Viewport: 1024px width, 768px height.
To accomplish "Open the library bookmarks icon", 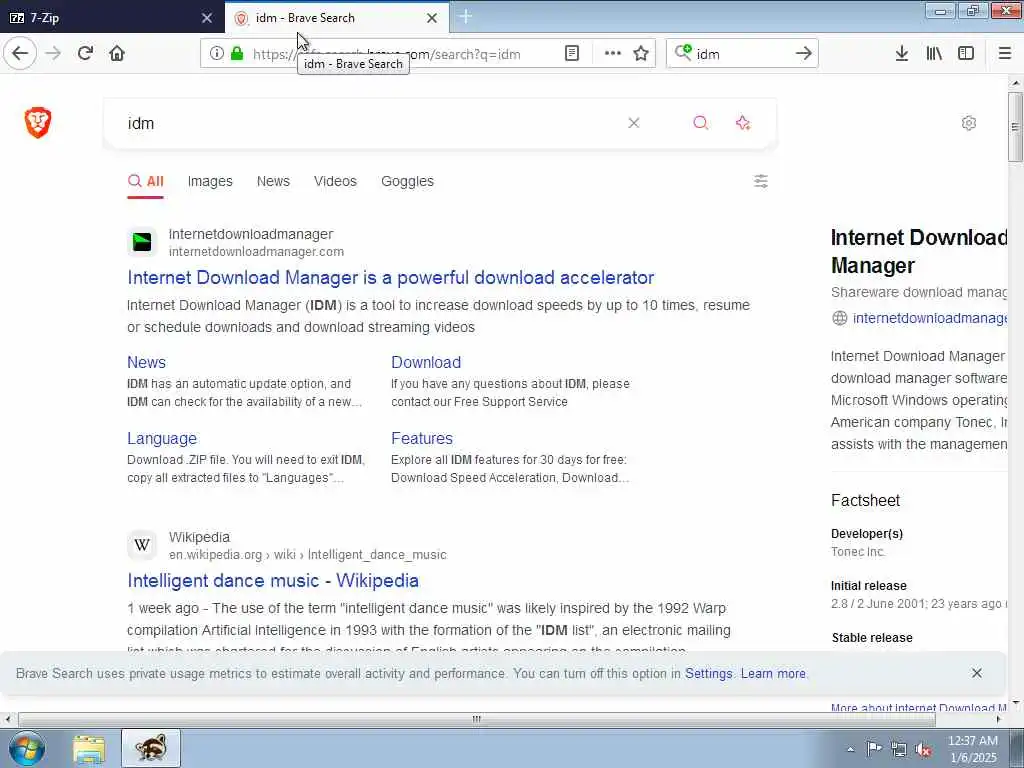I will pyautogui.click(x=934, y=54).
